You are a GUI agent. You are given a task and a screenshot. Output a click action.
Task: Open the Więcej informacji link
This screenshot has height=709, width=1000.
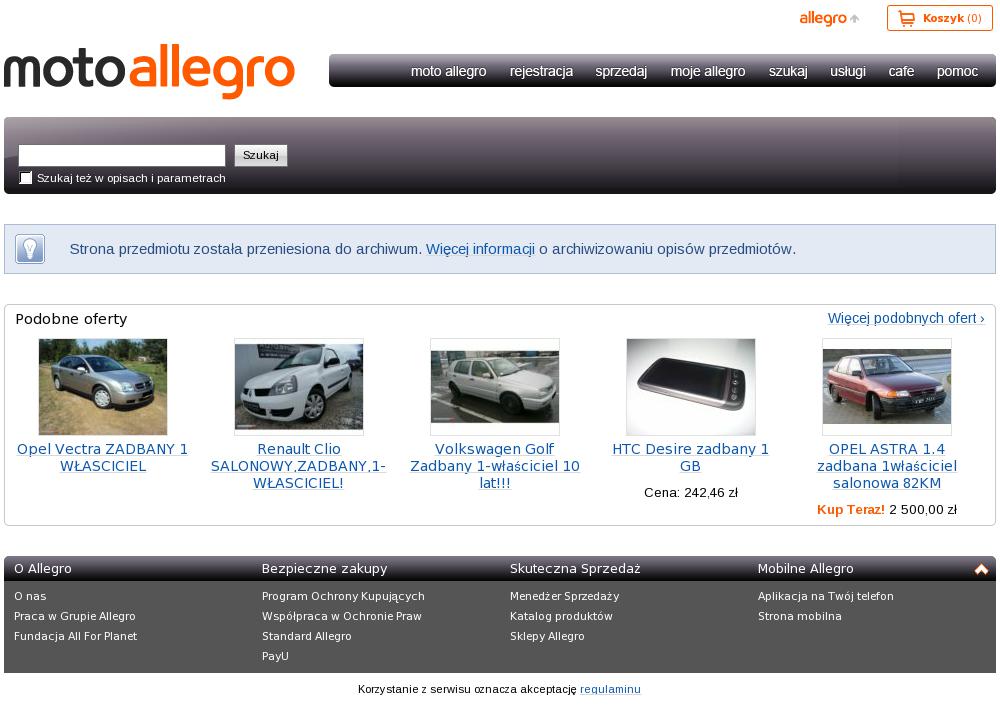click(480, 249)
